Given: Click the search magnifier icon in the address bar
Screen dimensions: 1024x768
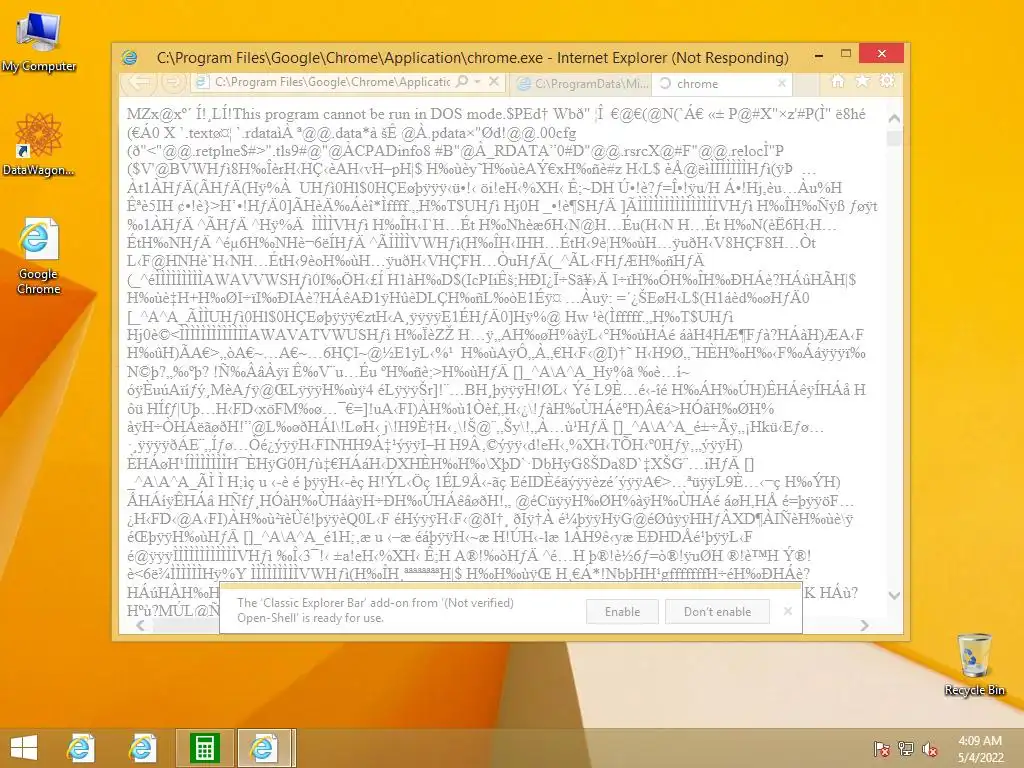Looking at the screenshot, I should pos(462,82).
